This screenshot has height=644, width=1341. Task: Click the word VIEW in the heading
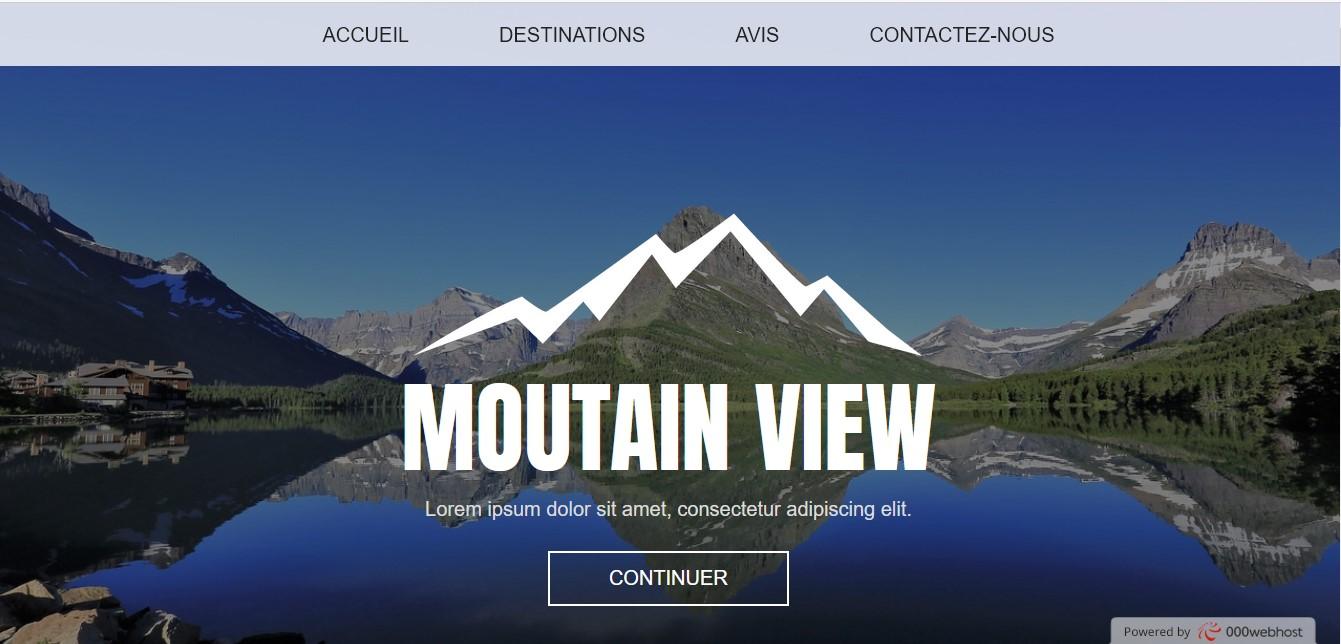point(846,428)
